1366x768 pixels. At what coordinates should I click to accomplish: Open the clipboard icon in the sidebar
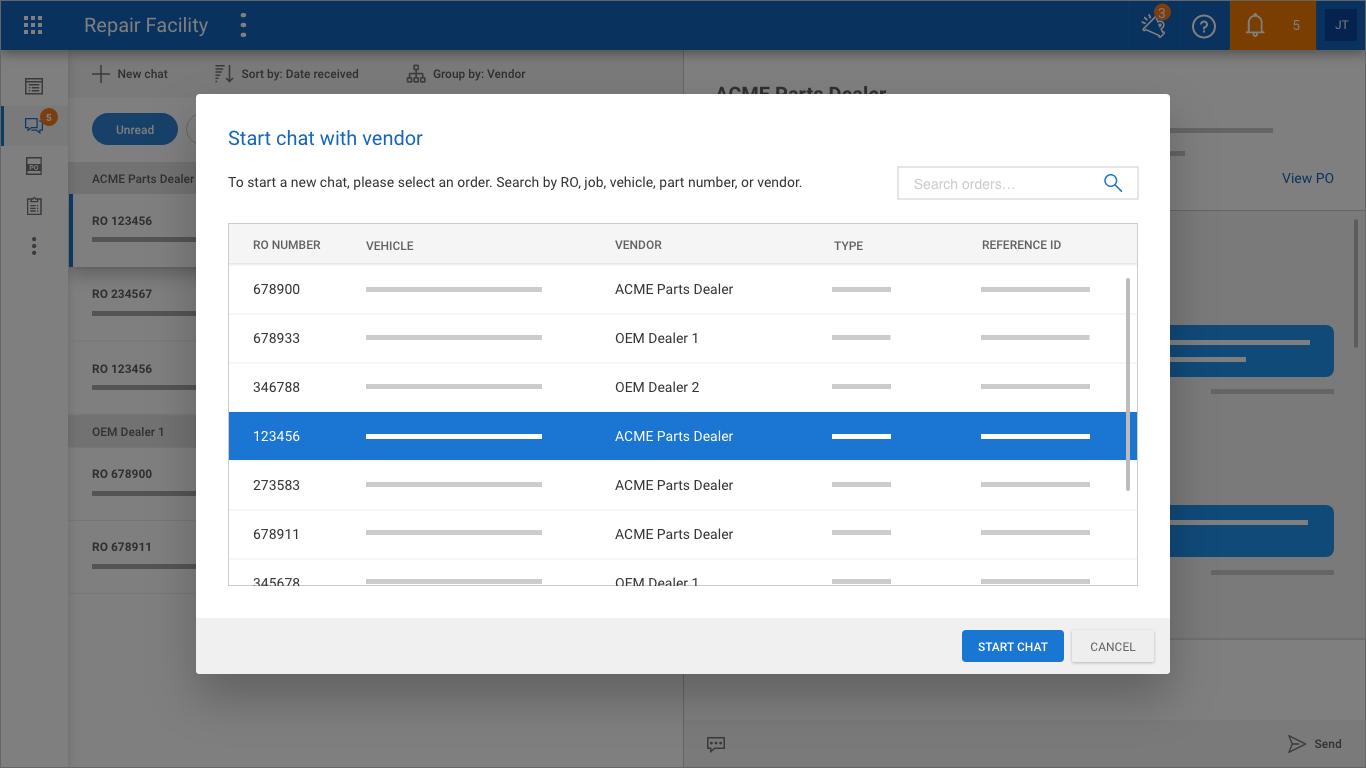34,206
